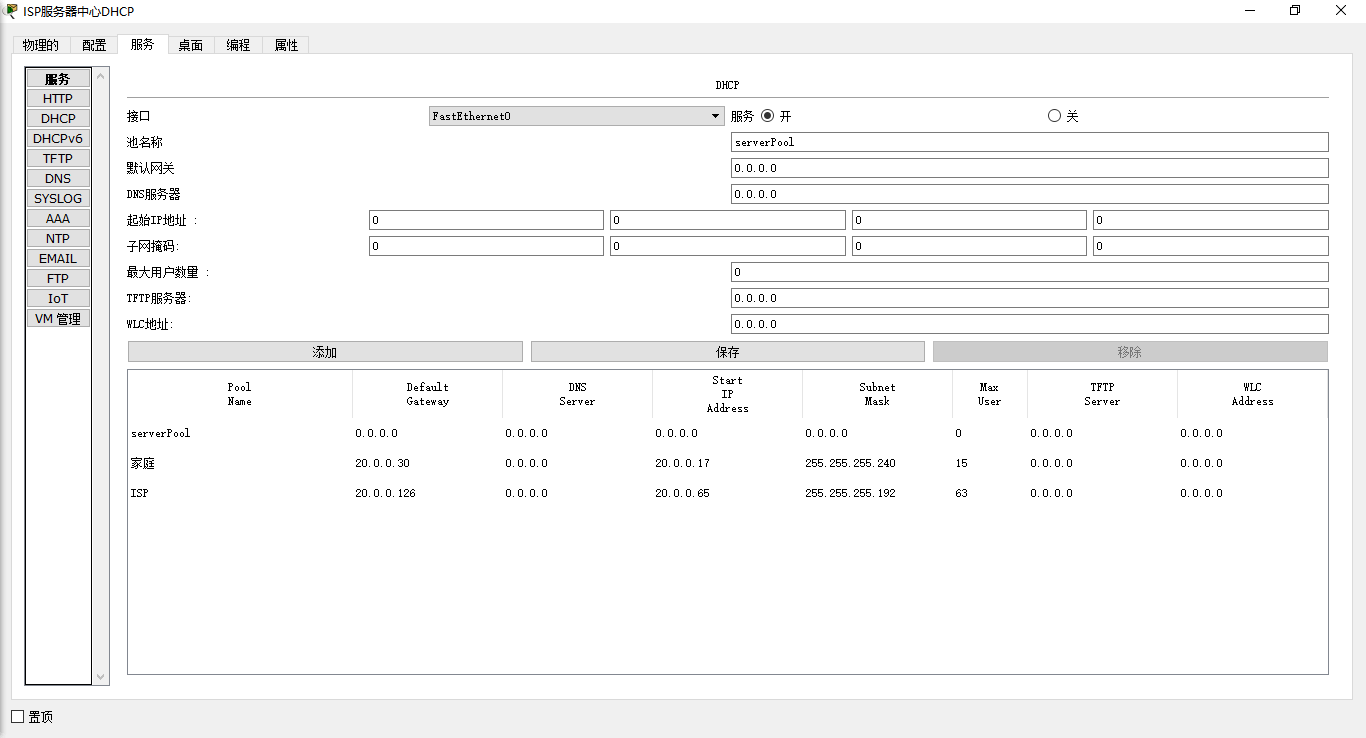This screenshot has height=738, width=1366.
Task: Open the EMAIL service
Action: pyautogui.click(x=58, y=258)
